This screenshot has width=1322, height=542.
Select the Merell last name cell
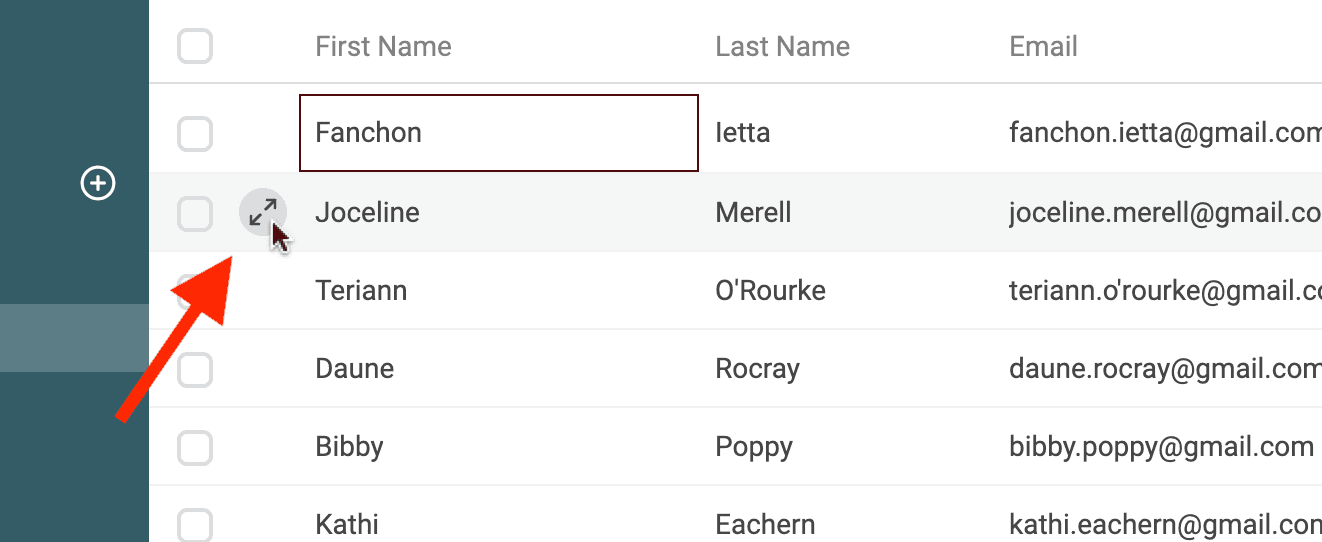pos(753,213)
